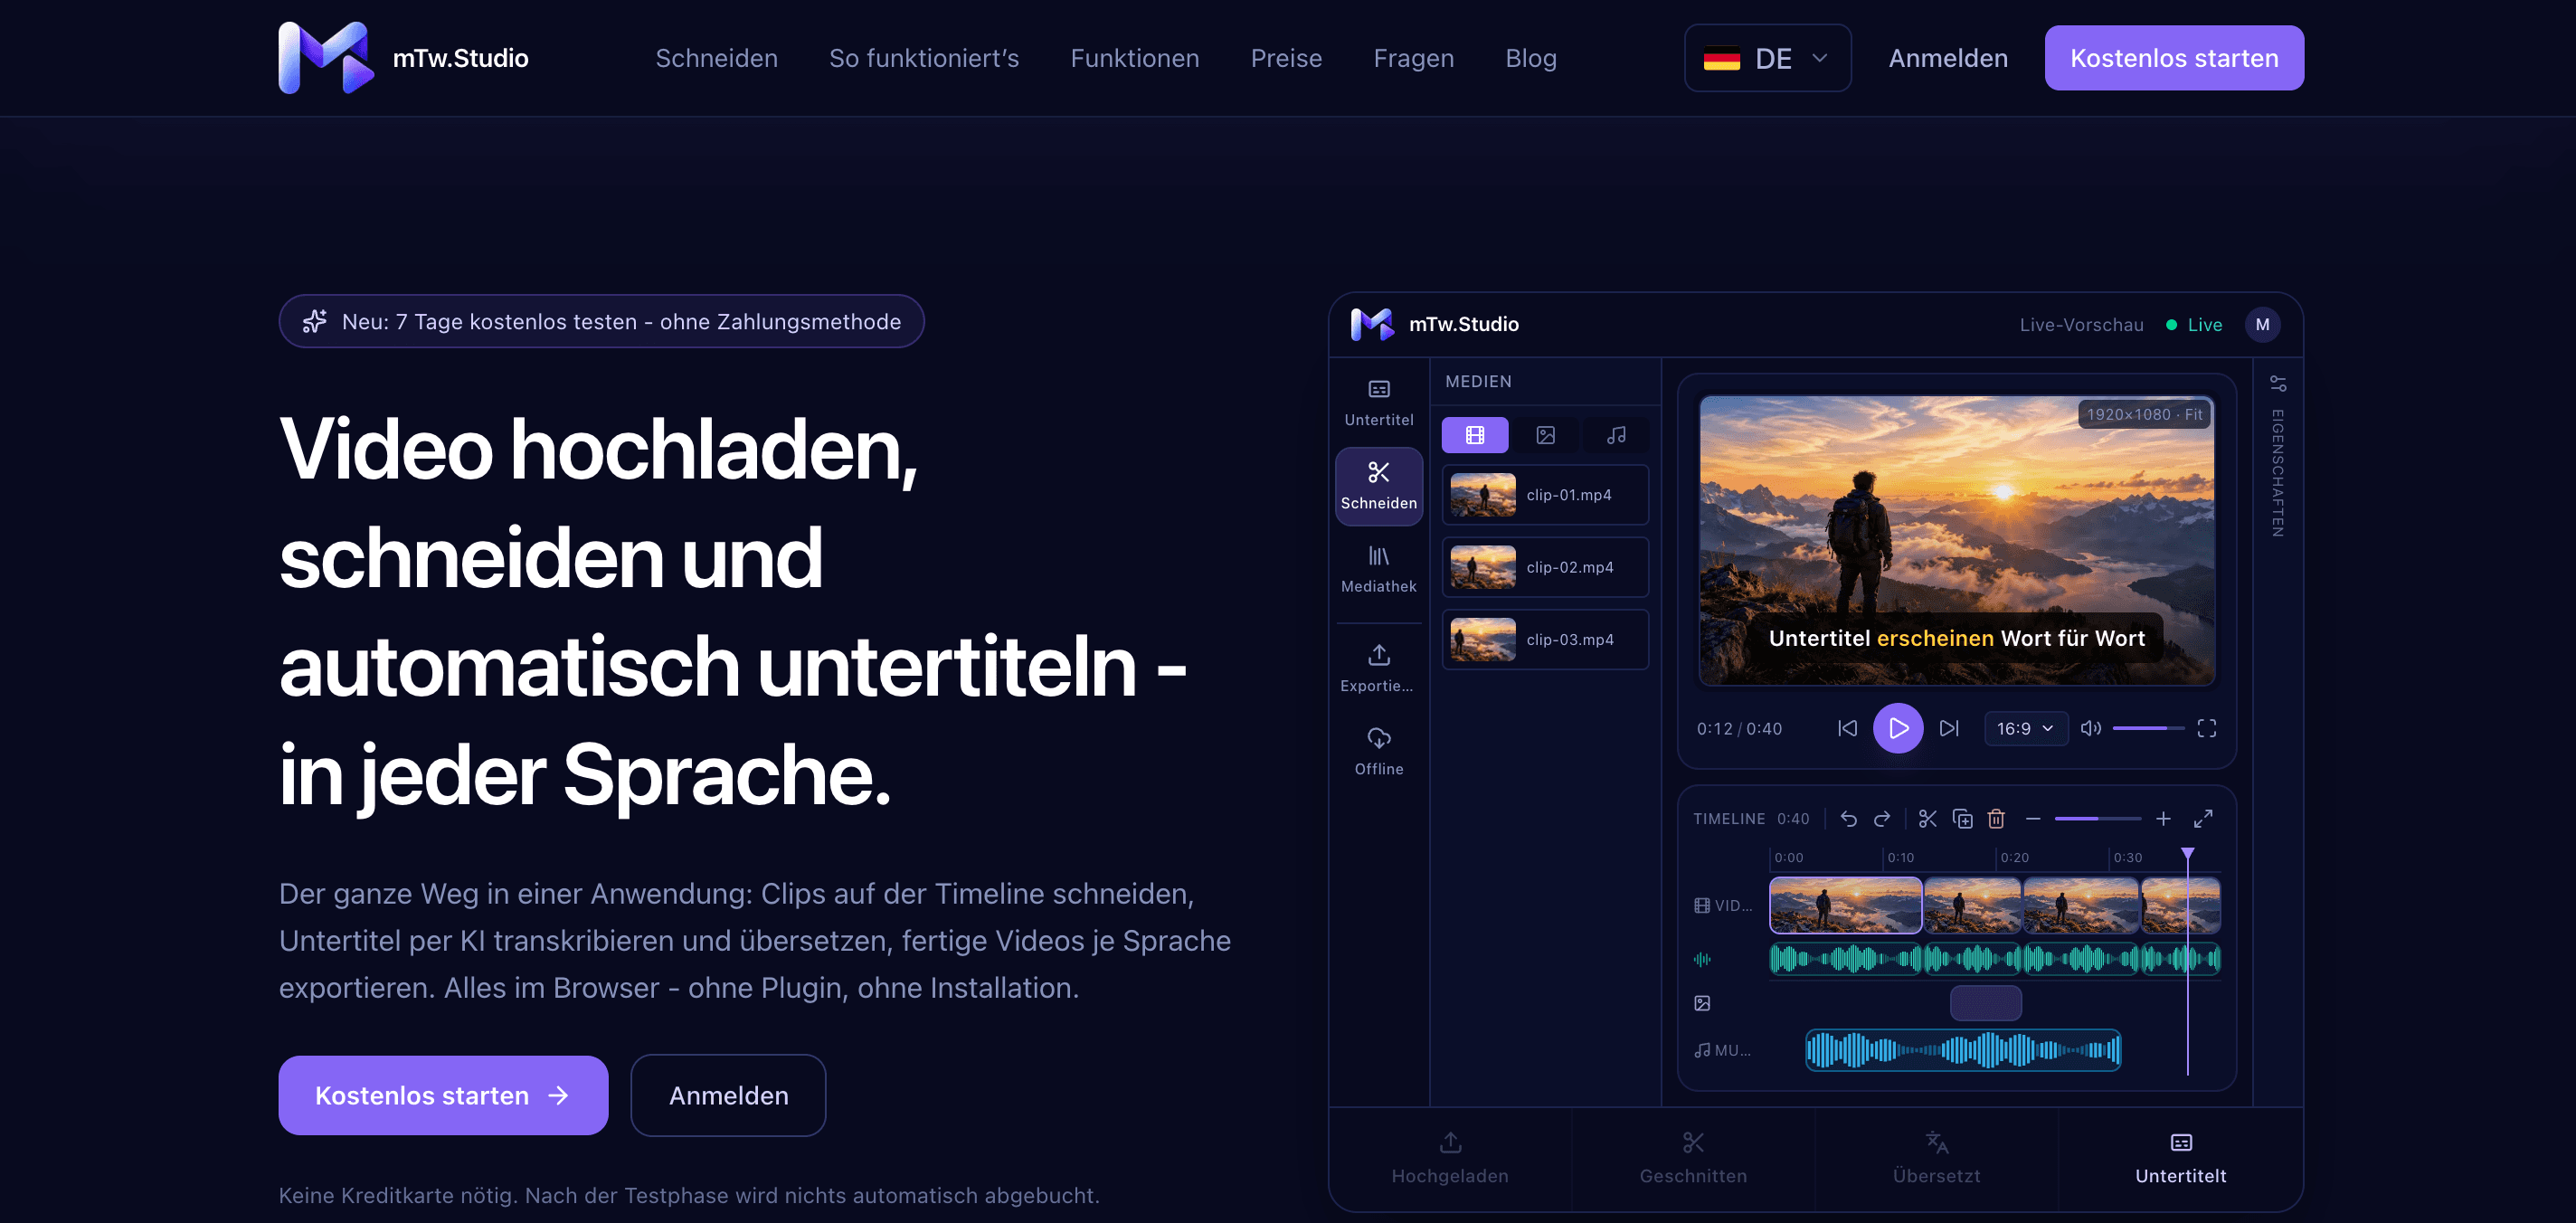Select clip-03.mp4 in media list
2576x1223 pixels.
tap(1545, 639)
